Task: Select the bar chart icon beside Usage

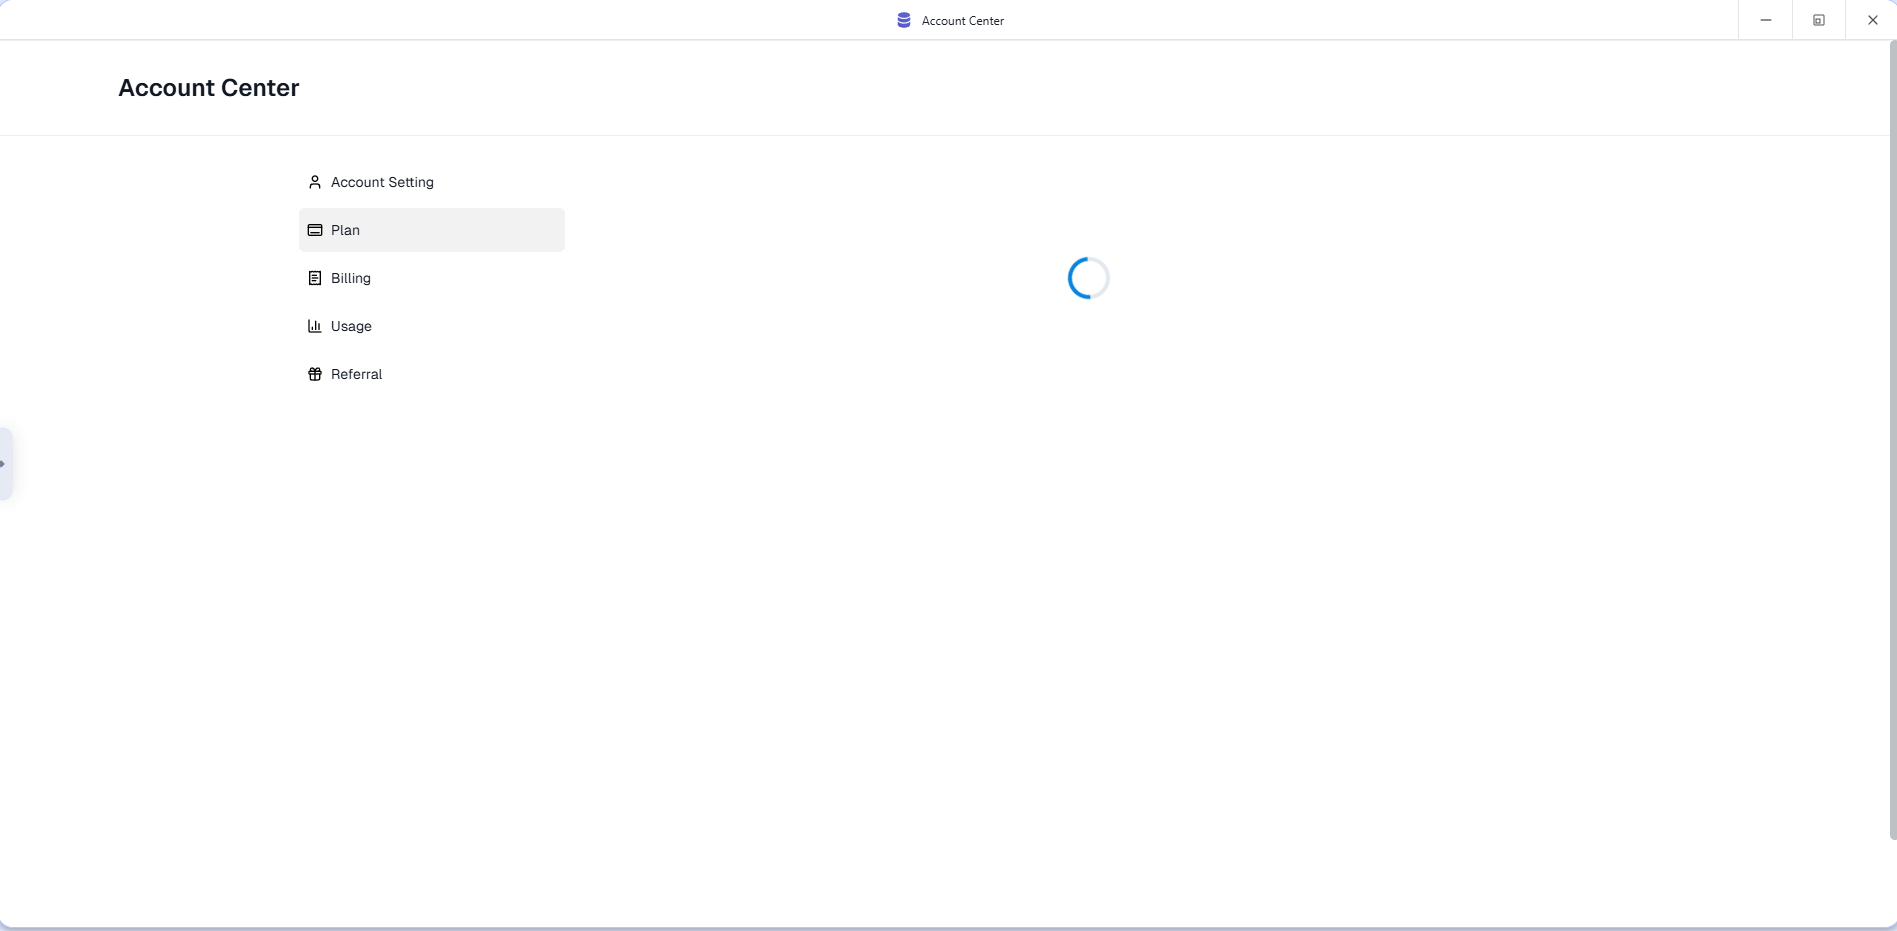Action: pyautogui.click(x=315, y=326)
